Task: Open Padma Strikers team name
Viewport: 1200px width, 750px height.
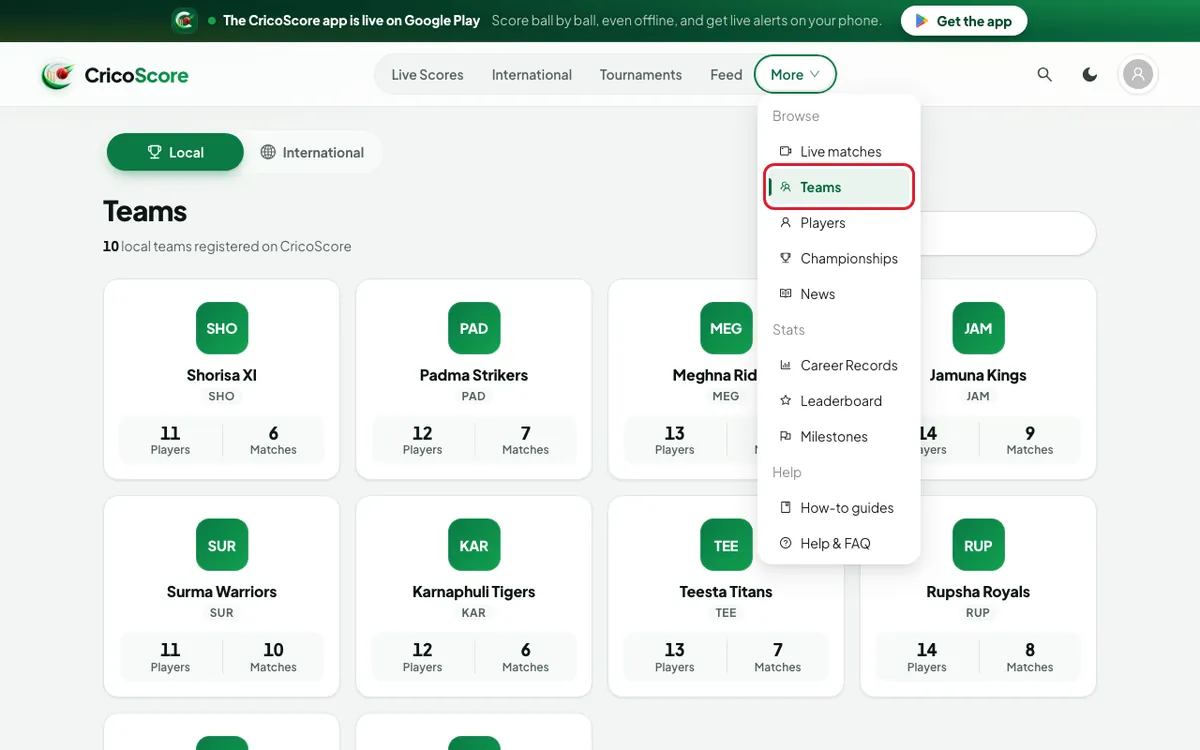Action: 474,375
